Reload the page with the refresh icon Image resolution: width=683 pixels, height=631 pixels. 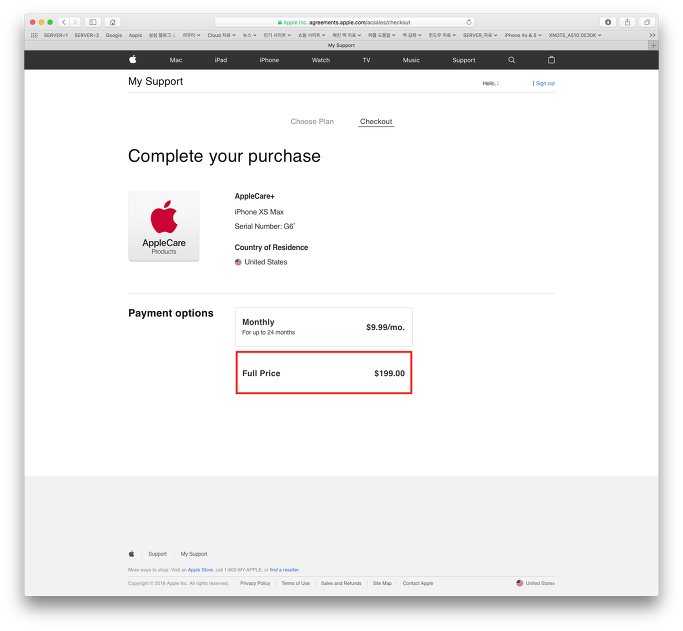(x=469, y=22)
